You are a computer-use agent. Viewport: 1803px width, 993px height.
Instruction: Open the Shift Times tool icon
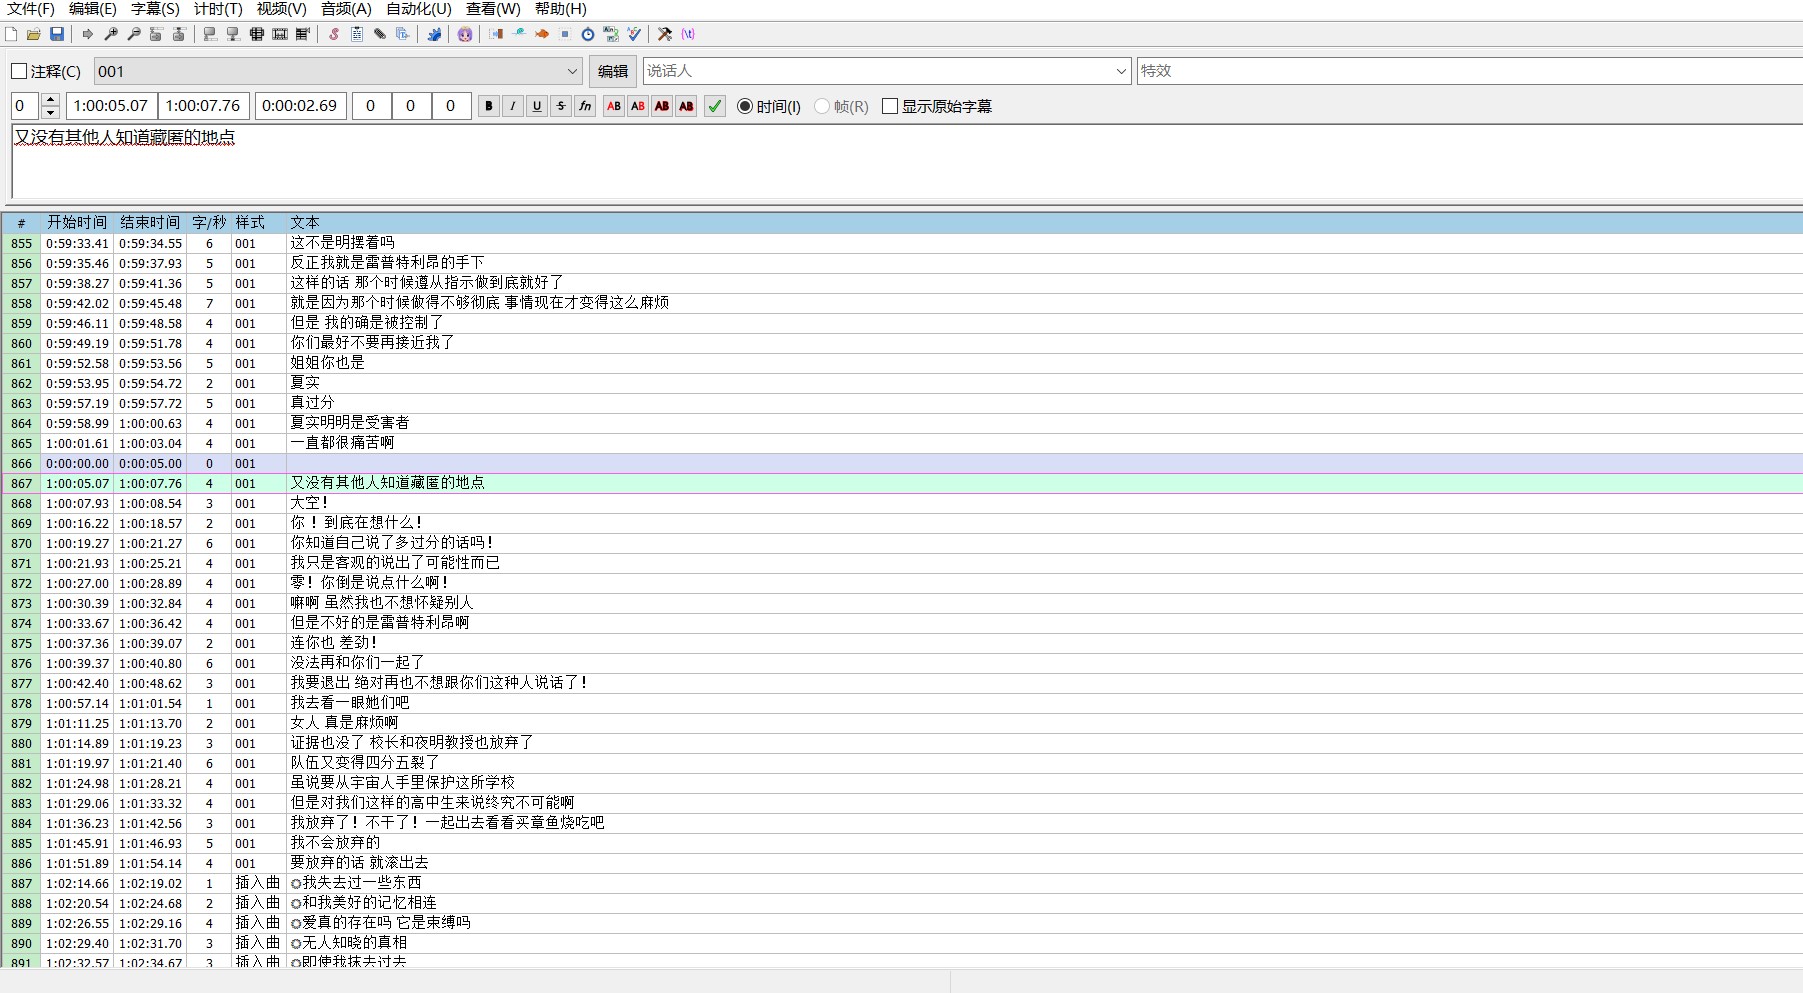tap(496, 34)
